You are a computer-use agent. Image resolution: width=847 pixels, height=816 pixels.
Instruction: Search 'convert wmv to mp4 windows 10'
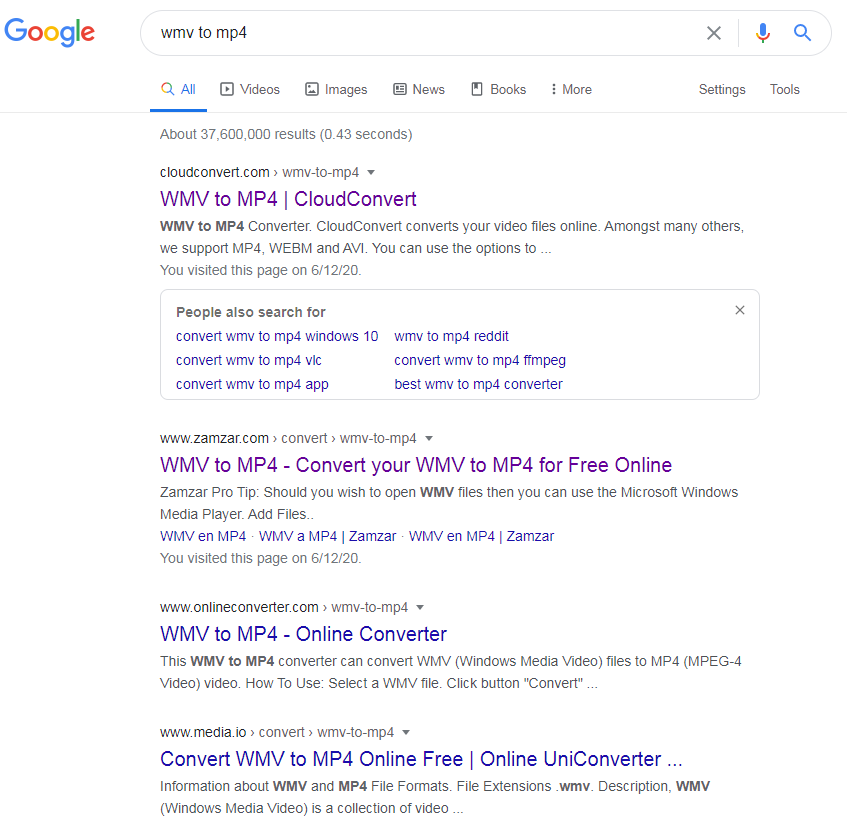(x=277, y=336)
